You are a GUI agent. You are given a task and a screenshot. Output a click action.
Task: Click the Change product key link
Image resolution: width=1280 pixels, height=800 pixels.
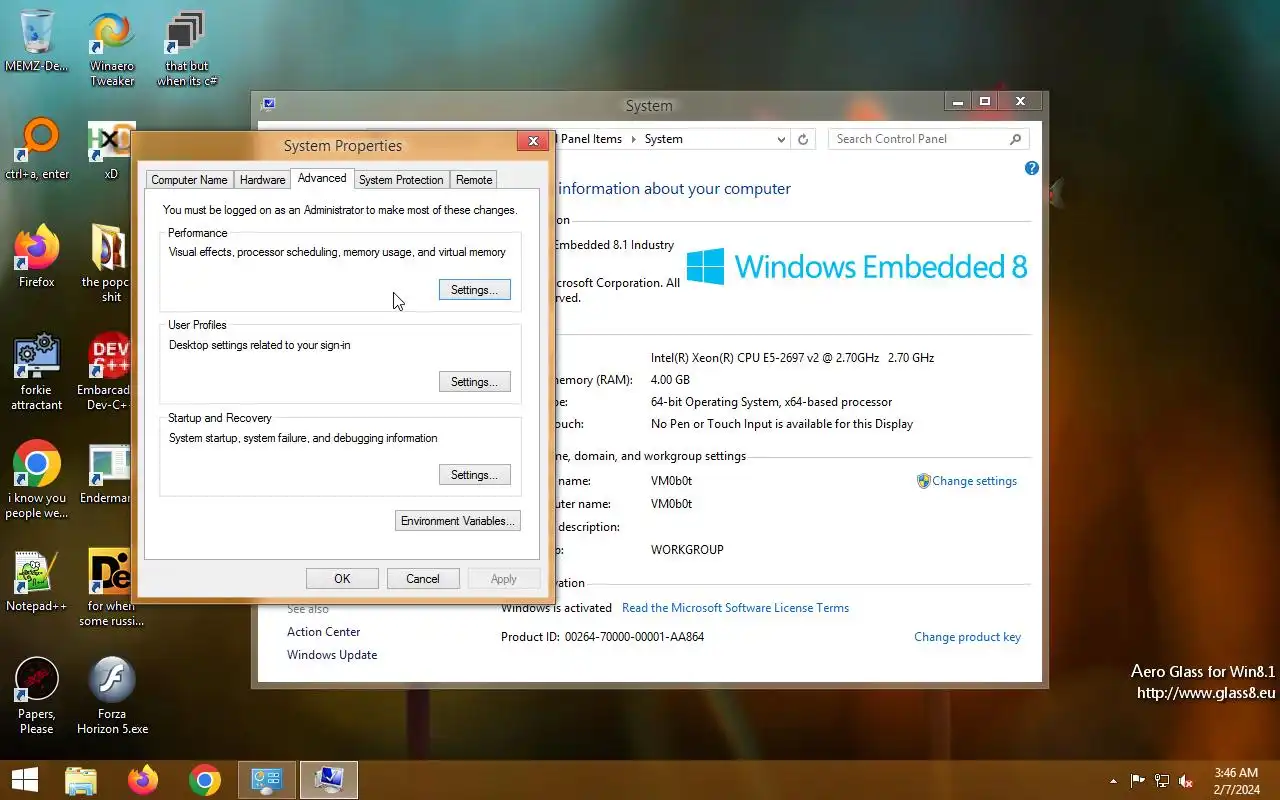point(967,637)
